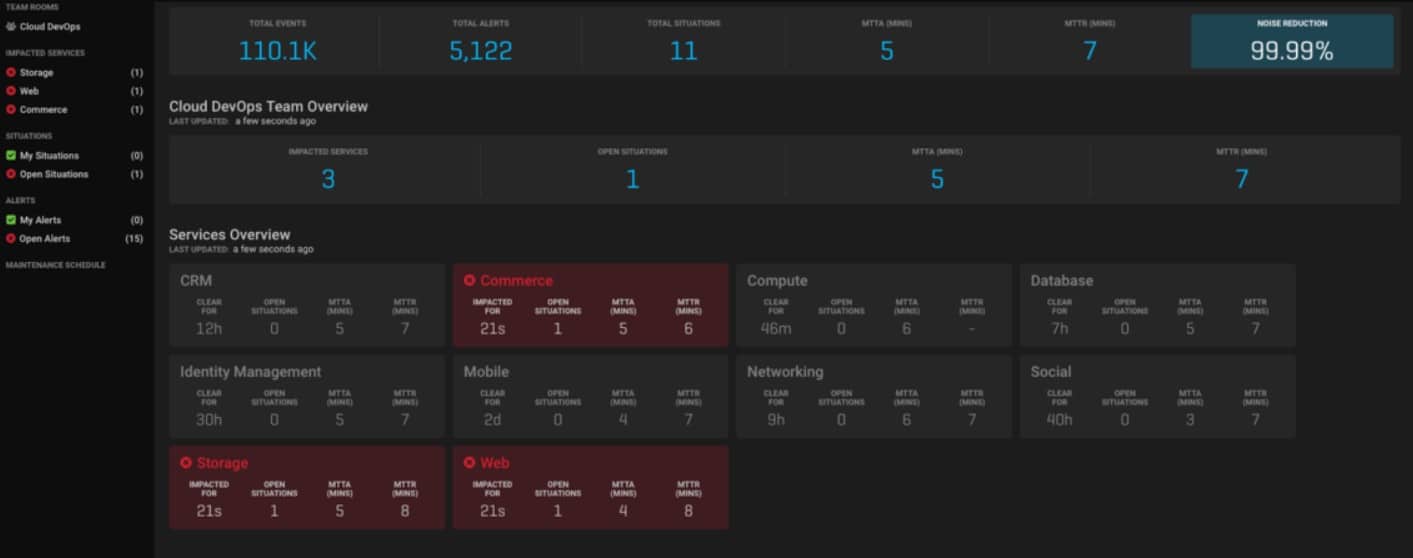
Task: Click red status icon beside Commerce in sidebar
Action: coord(11,109)
